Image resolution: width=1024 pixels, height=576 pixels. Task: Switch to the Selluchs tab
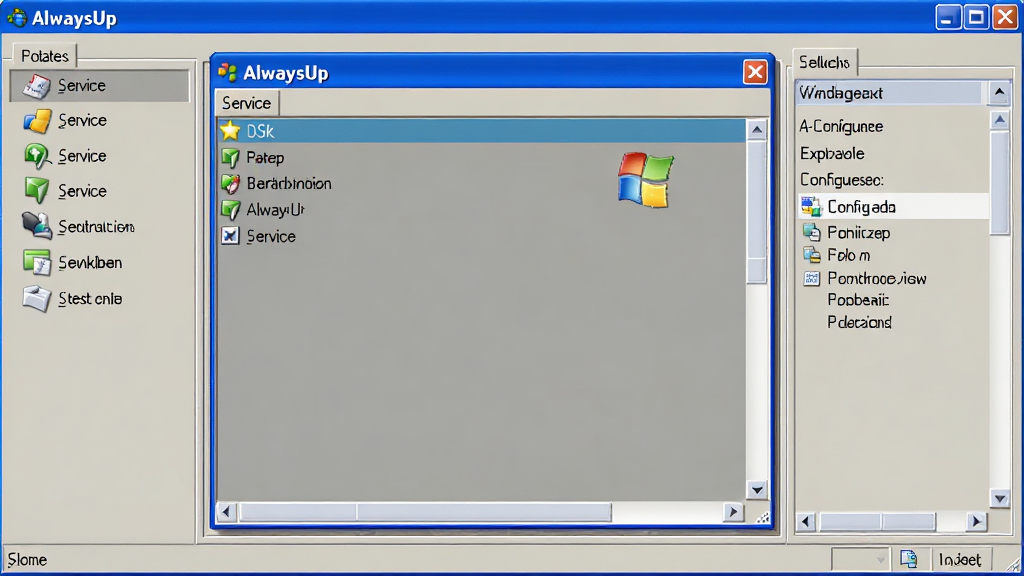pos(825,62)
